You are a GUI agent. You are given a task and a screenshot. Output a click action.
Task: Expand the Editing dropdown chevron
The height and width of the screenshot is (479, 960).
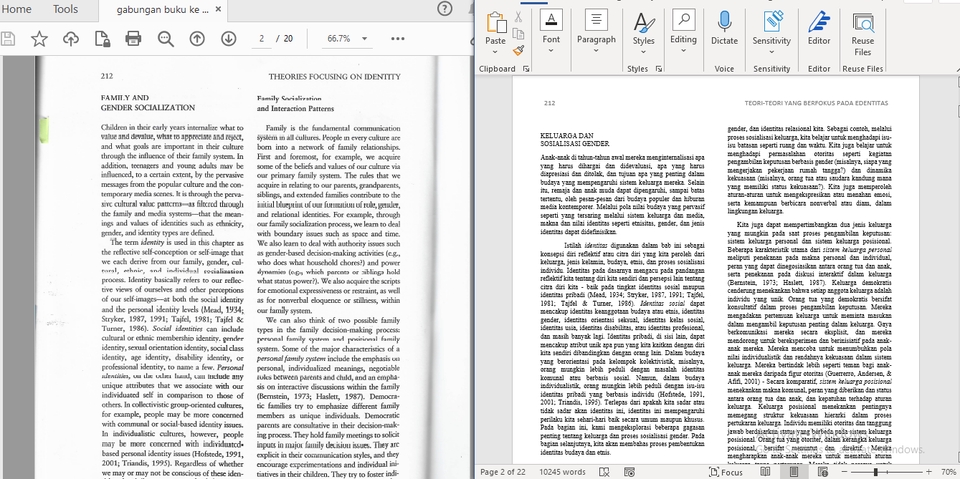[x=683, y=51]
